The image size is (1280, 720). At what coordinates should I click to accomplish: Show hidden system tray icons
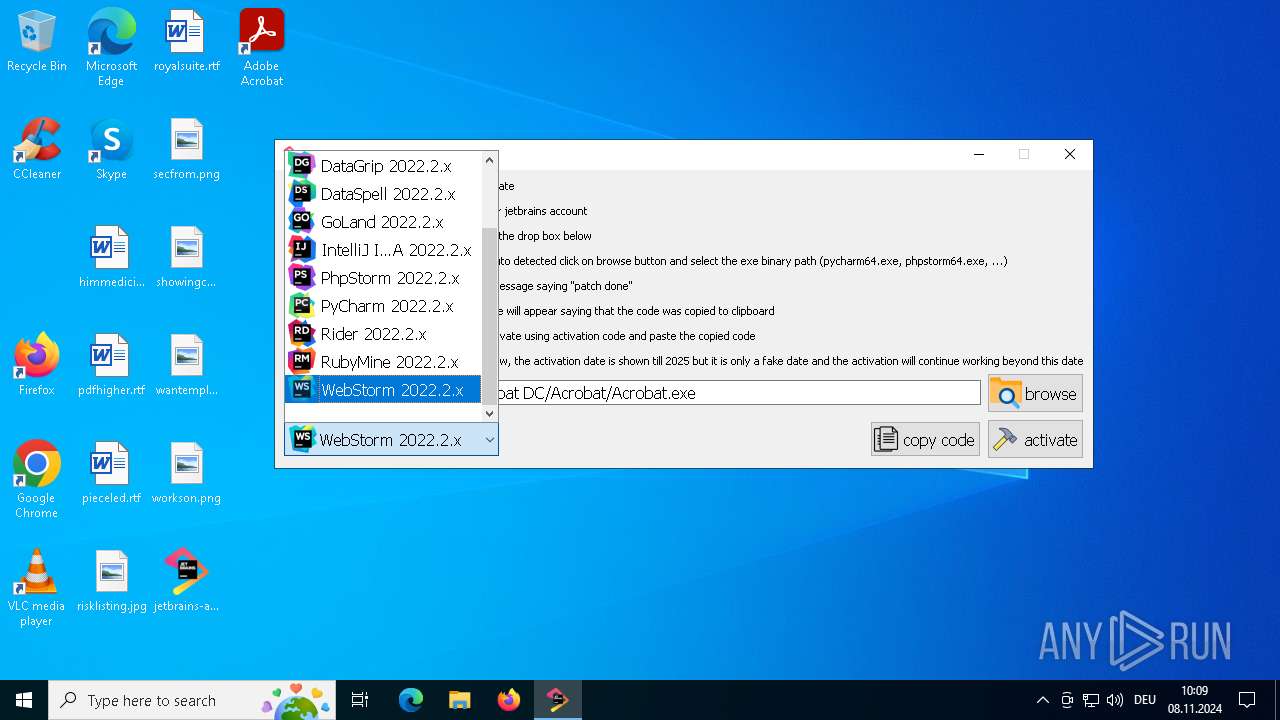[x=1042, y=700]
